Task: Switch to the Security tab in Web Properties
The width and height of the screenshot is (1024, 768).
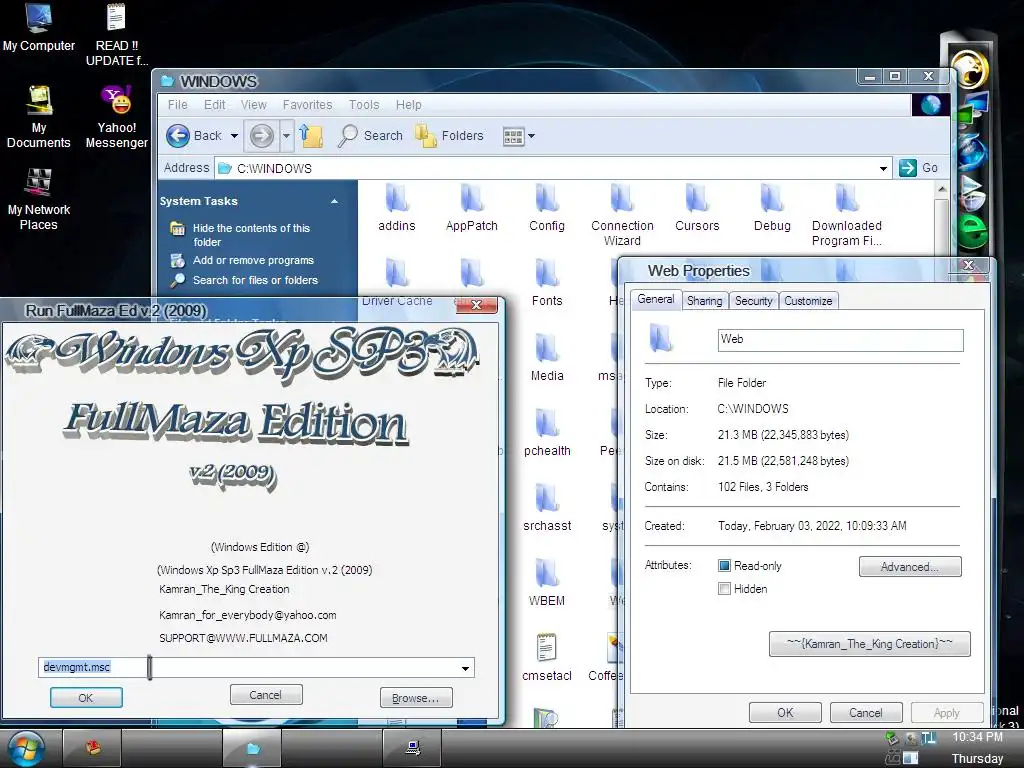Action: tap(753, 301)
